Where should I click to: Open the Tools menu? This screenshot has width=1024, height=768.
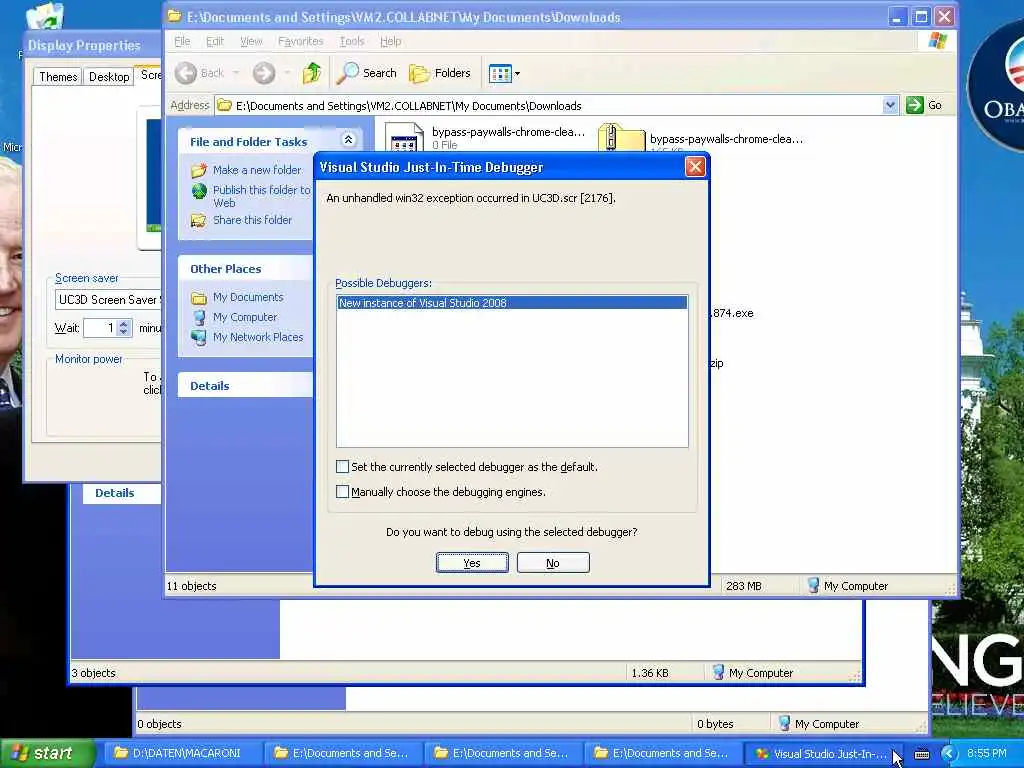[351, 41]
